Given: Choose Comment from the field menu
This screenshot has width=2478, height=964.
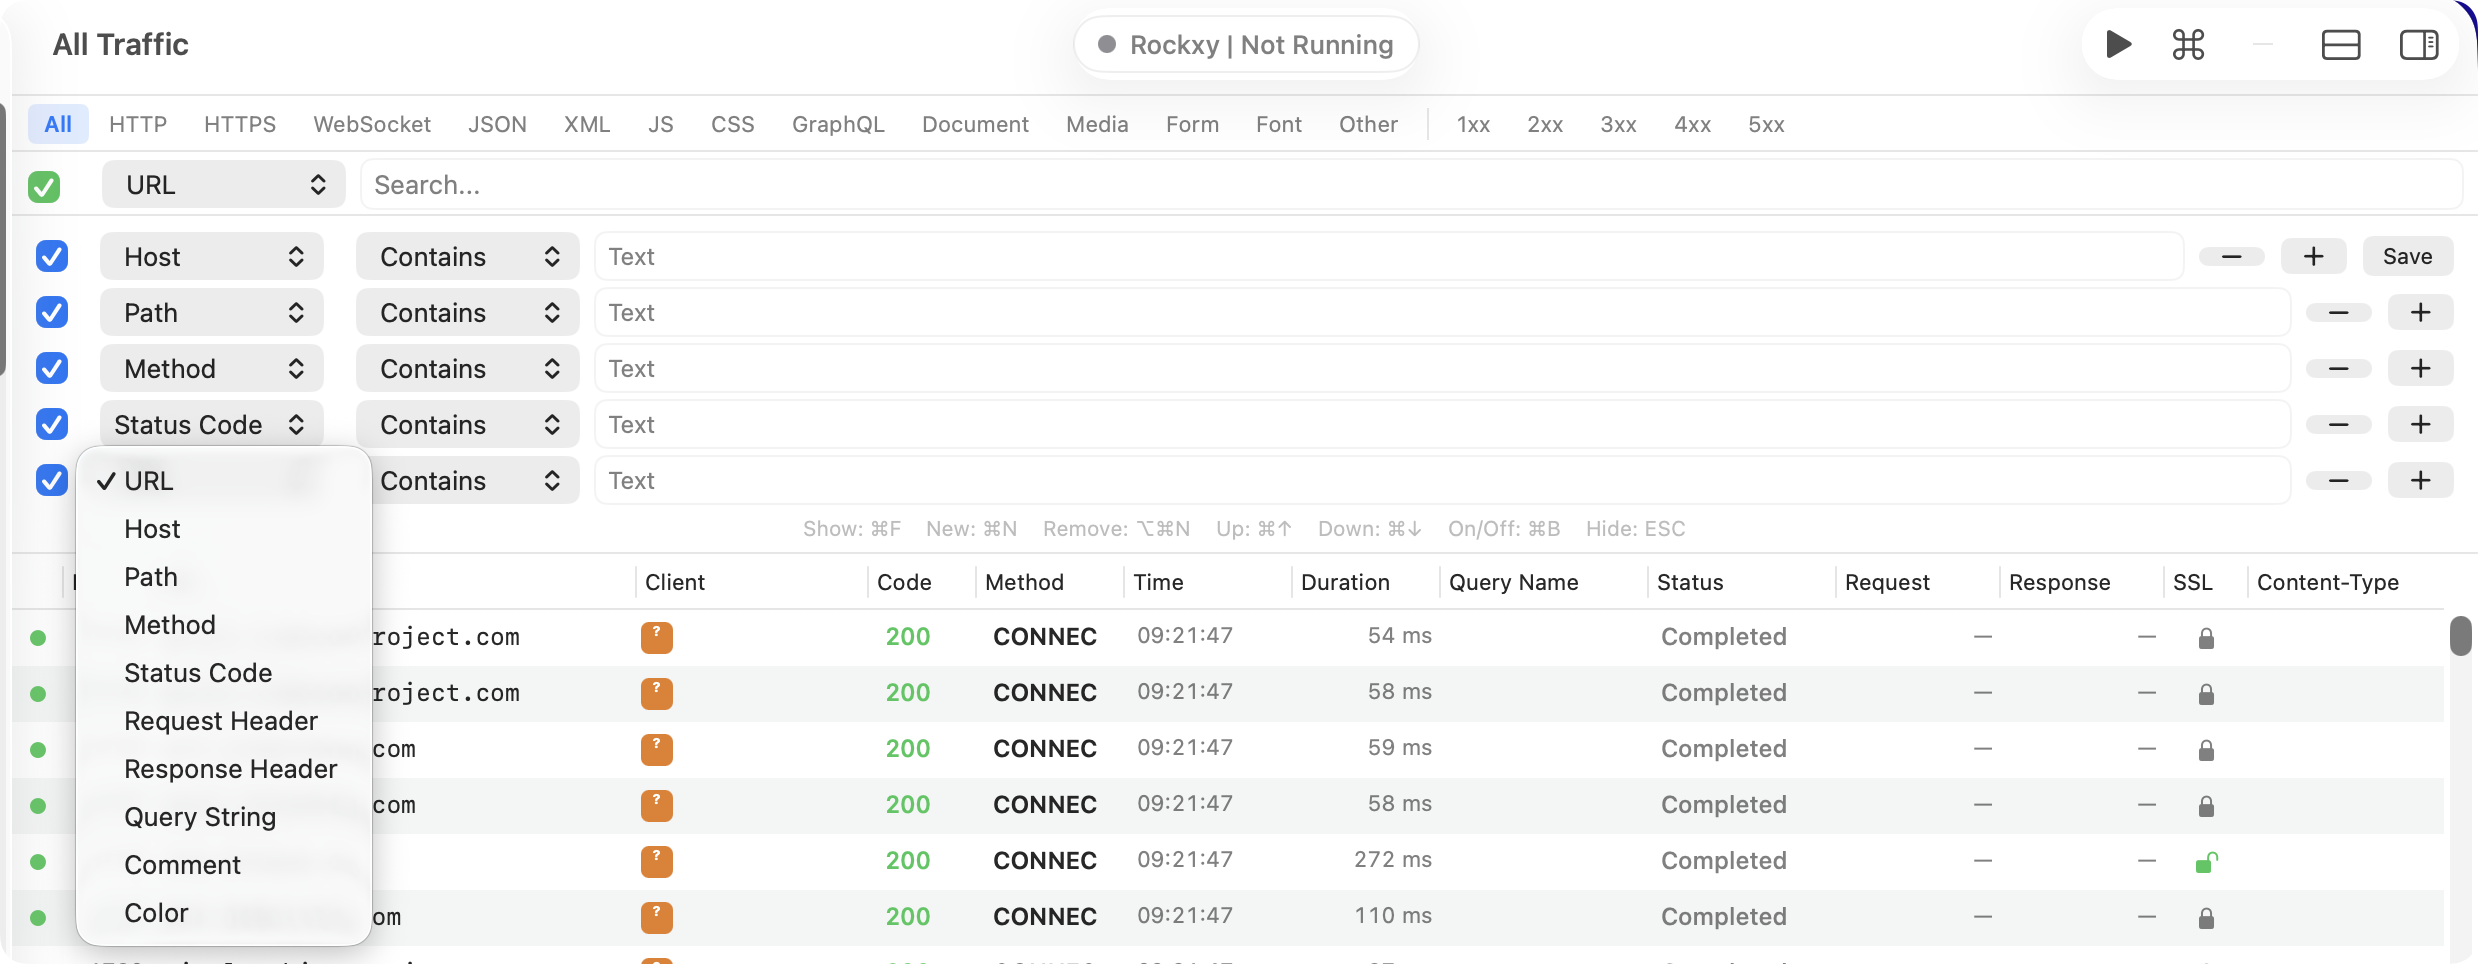Looking at the screenshot, I should click(x=224, y=865).
